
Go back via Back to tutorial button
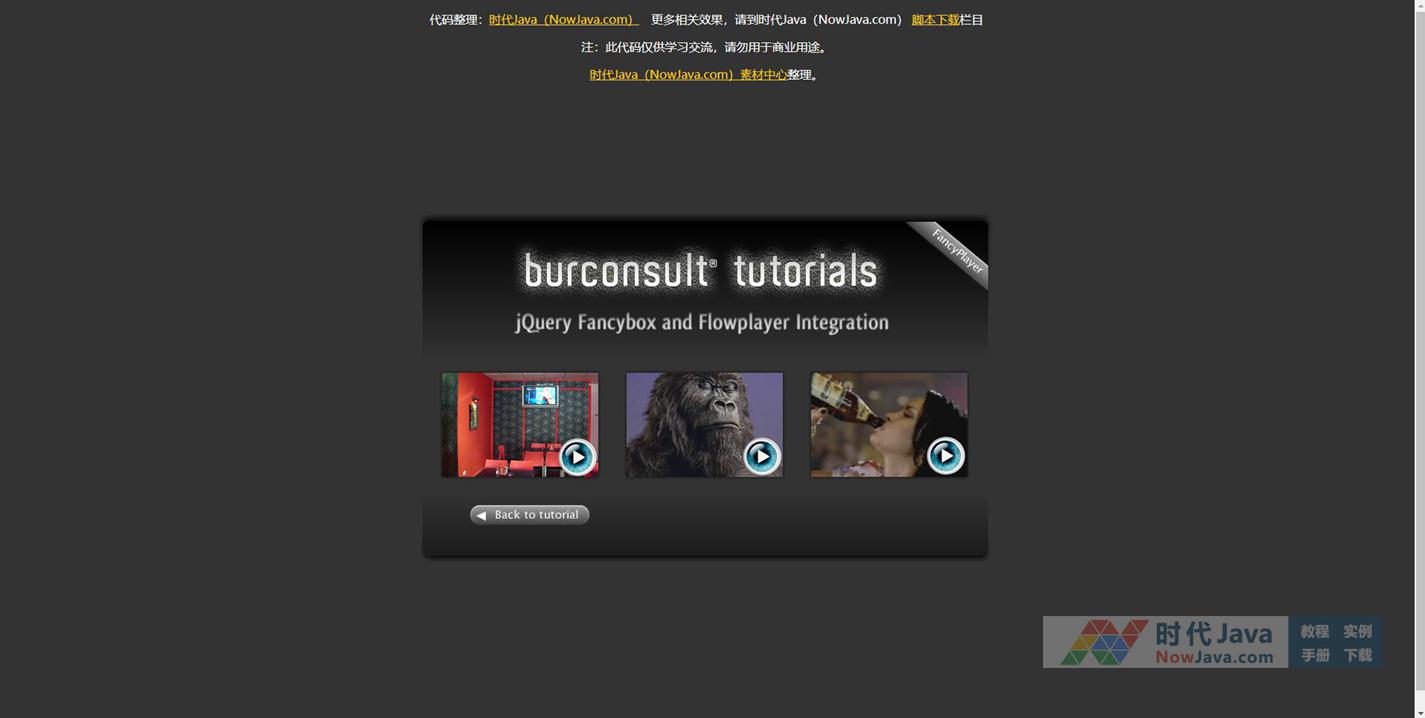tap(529, 515)
